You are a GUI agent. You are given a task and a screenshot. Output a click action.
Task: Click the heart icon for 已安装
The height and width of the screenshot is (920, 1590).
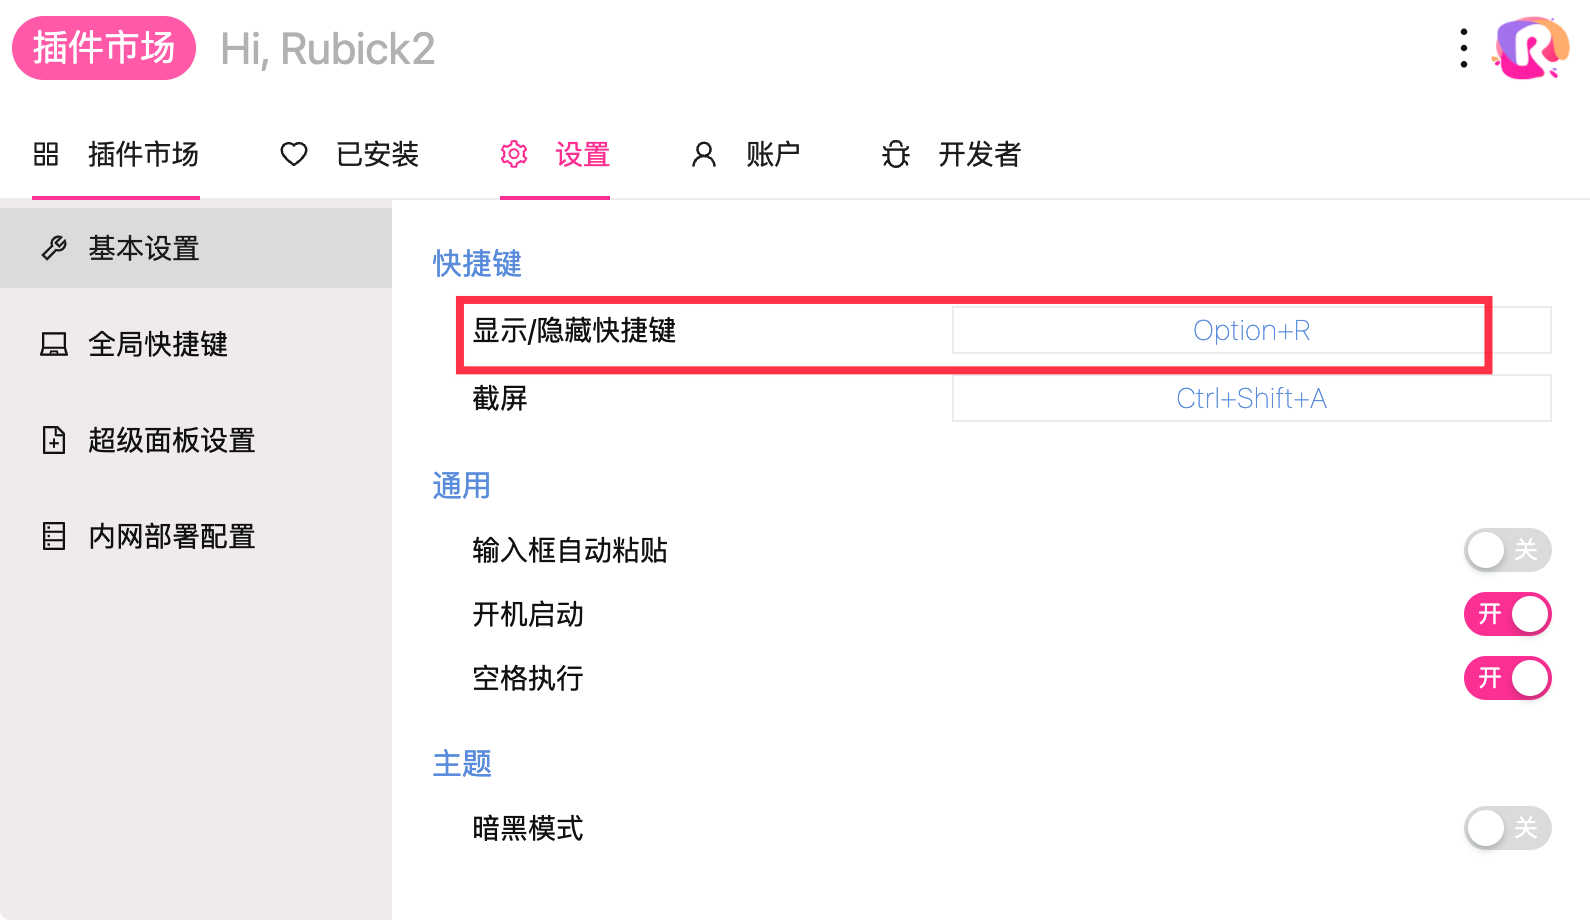(294, 154)
